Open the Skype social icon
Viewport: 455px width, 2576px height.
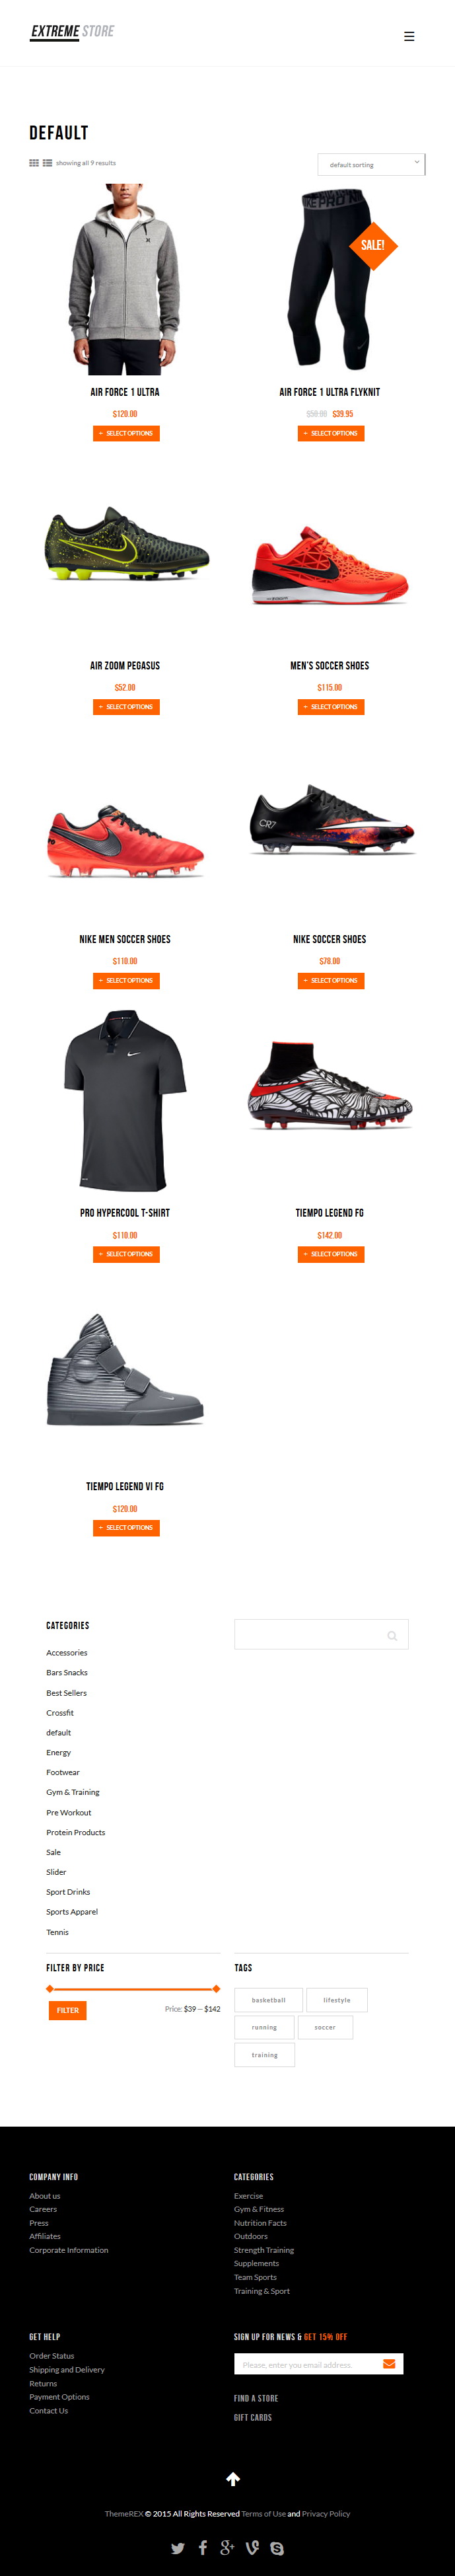pos(277,2548)
